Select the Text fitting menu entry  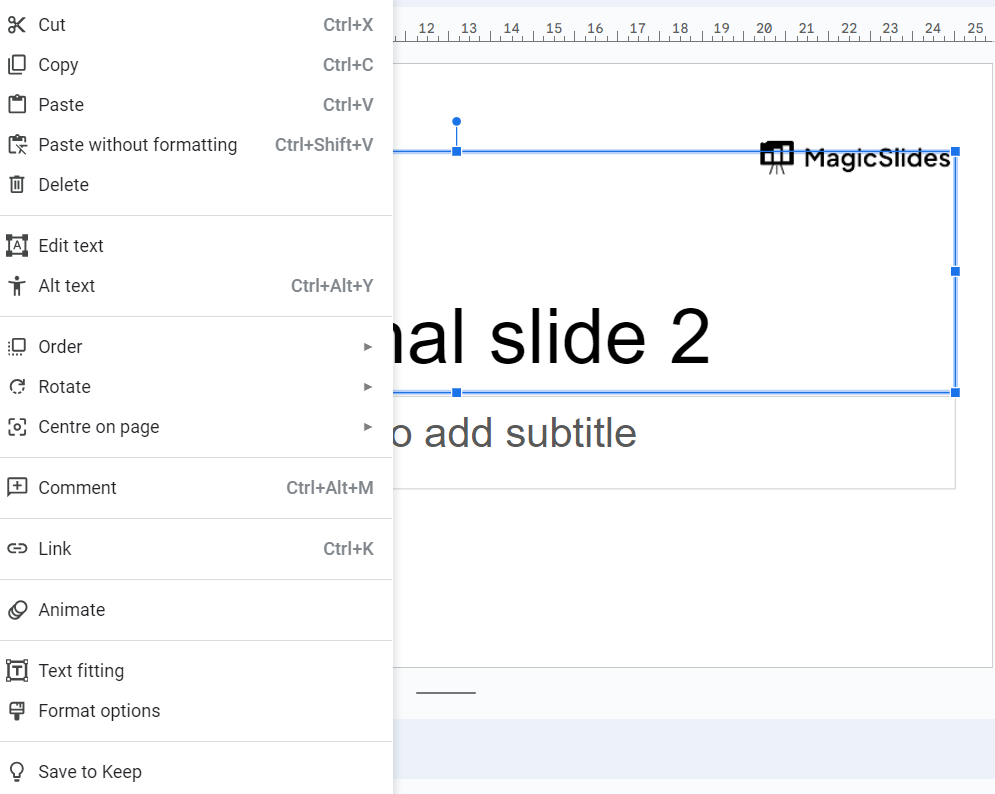point(81,671)
